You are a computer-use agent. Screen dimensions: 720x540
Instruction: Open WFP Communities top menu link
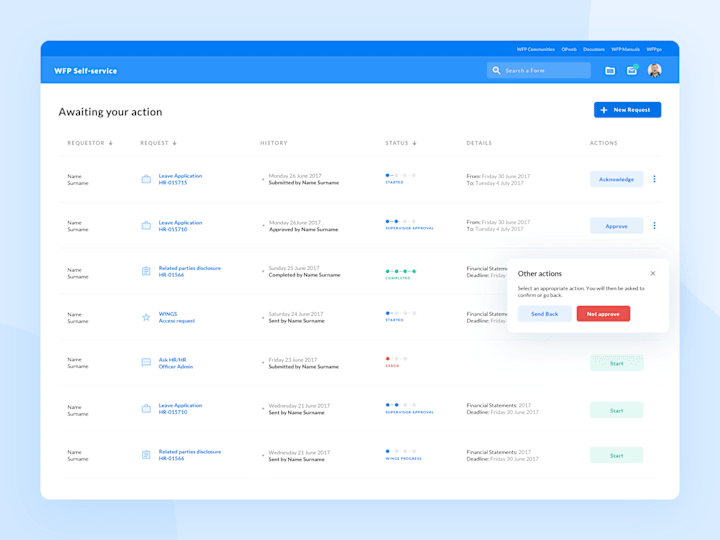pyautogui.click(x=535, y=49)
